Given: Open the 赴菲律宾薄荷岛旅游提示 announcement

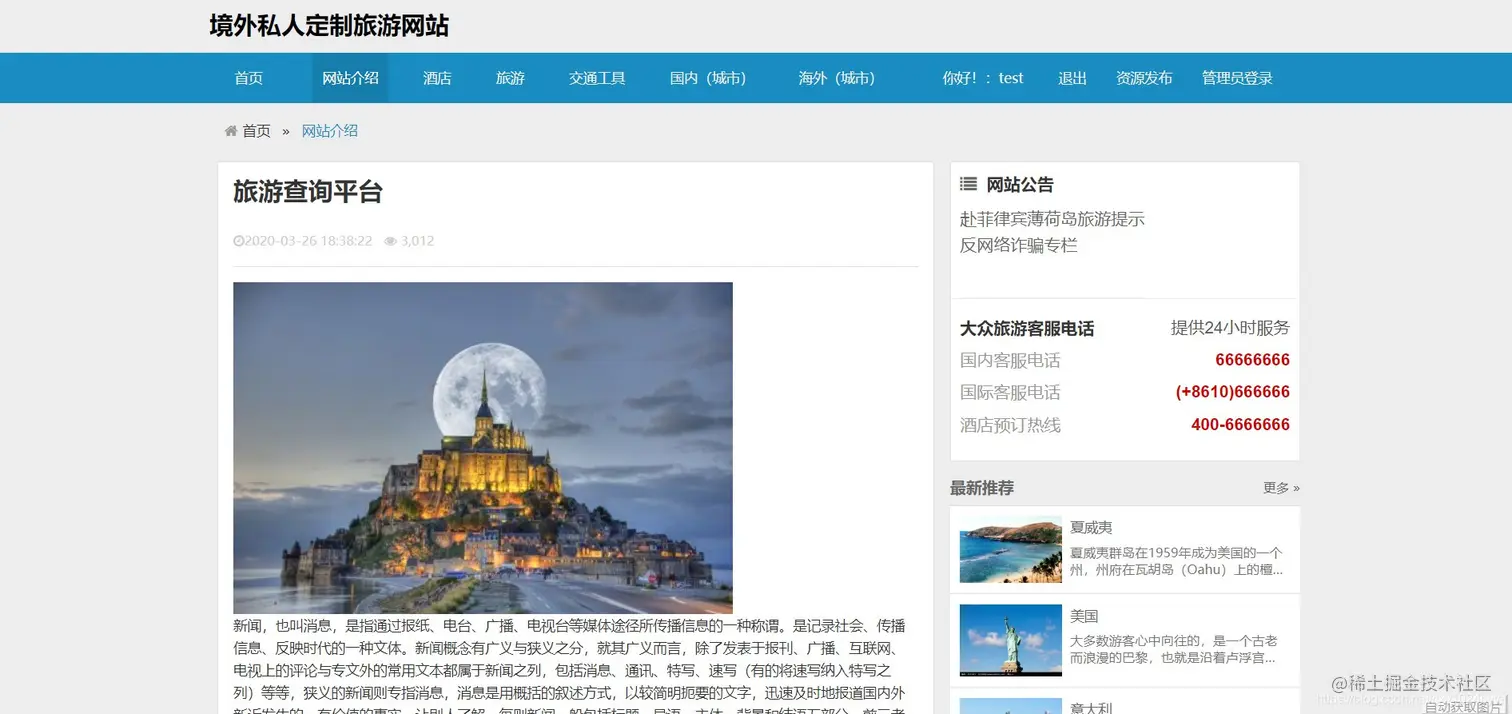Looking at the screenshot, I should [x=1051, y=218].
